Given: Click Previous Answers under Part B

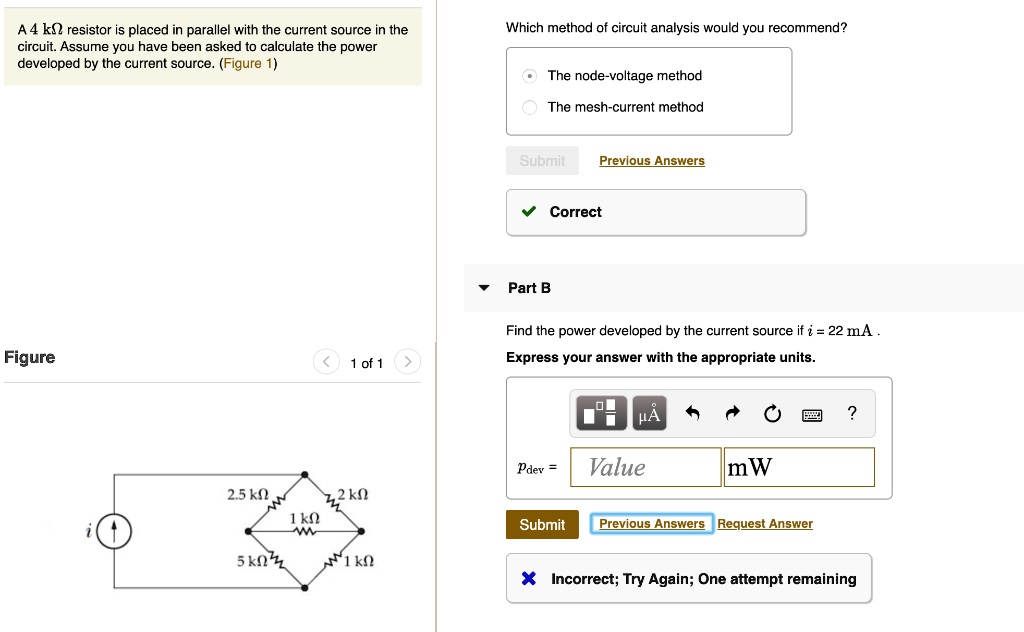Looking at the screenshot, I should coord(651,523).
